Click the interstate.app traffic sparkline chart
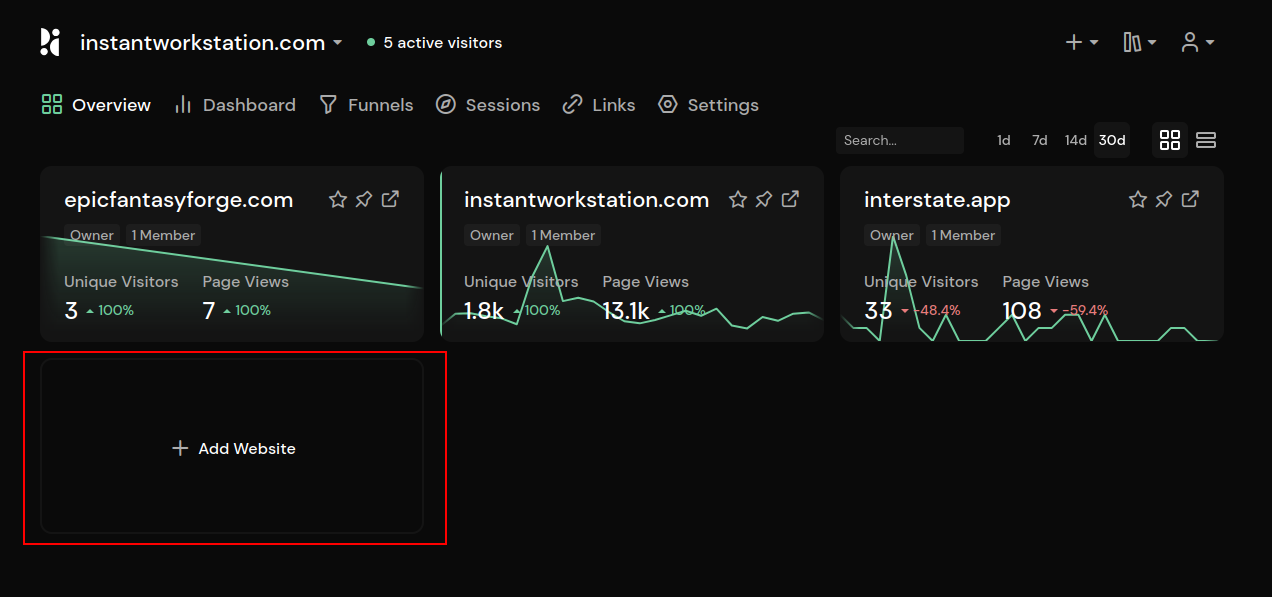 pos(1031,289)
